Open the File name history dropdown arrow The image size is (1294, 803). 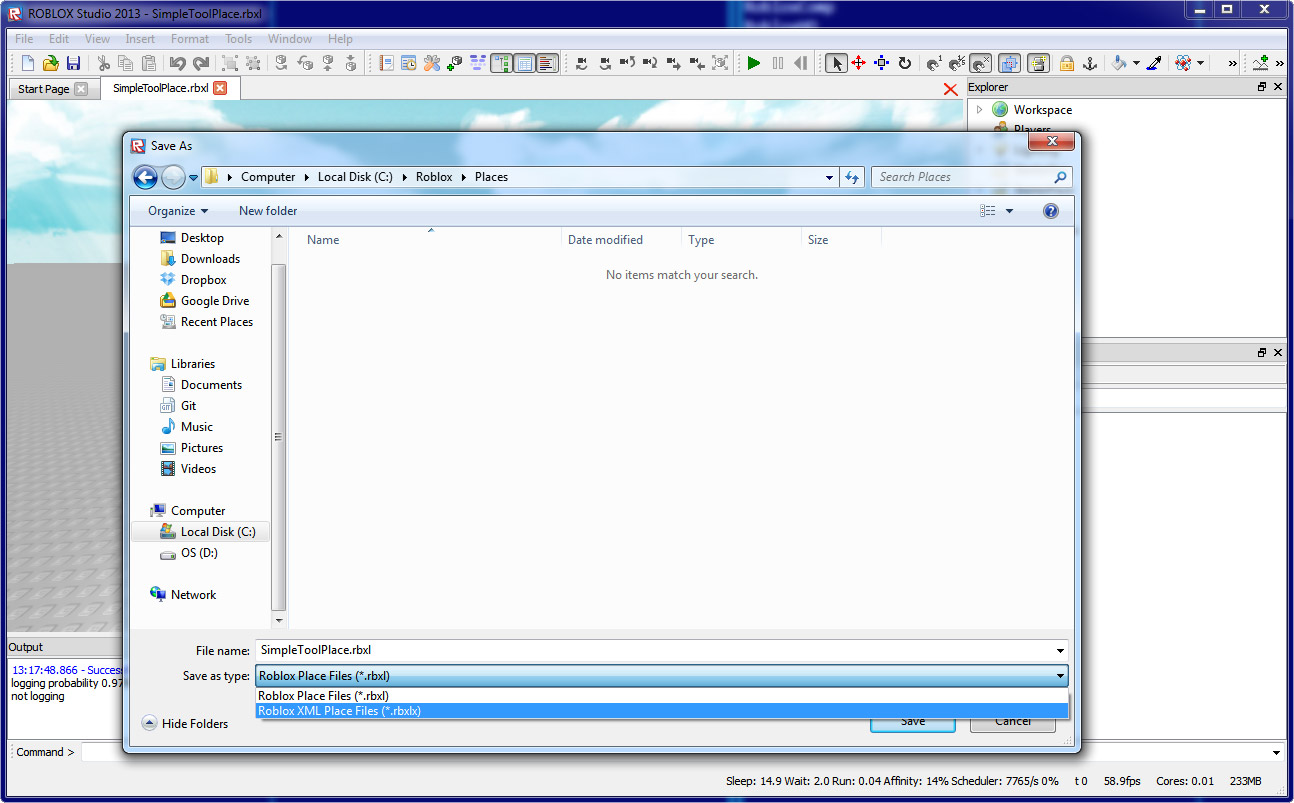point(1059,650)
